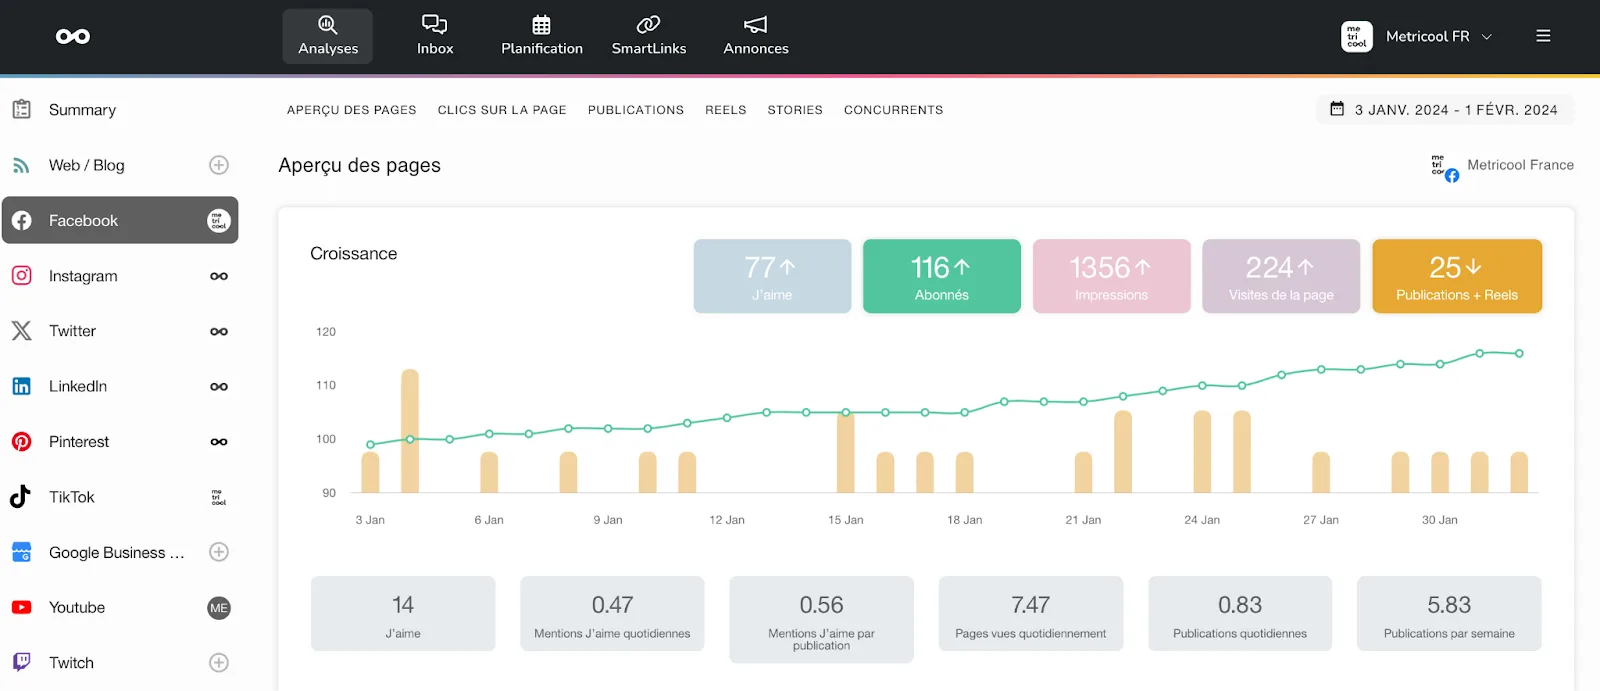Open the date range picker
The image size is (1600, 691).
point(1444,110)
